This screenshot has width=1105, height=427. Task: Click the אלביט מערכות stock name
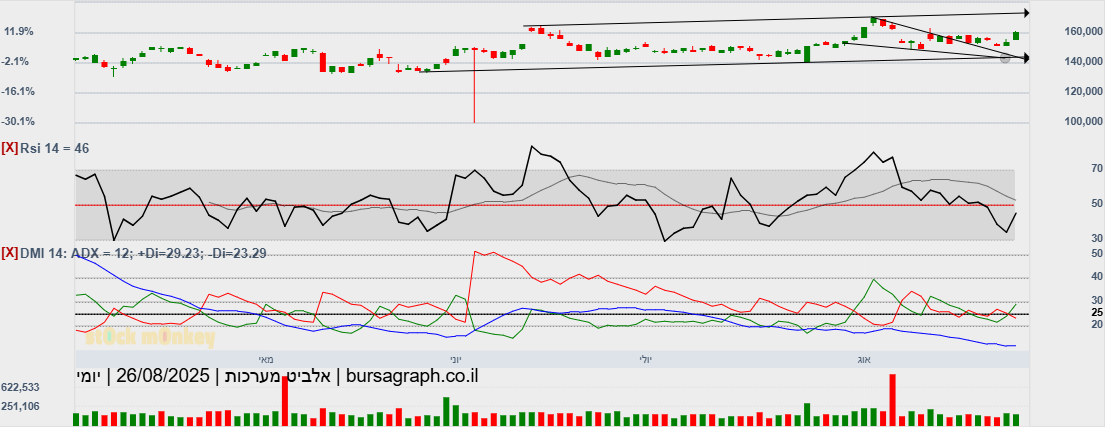click(x=278, y=376)
